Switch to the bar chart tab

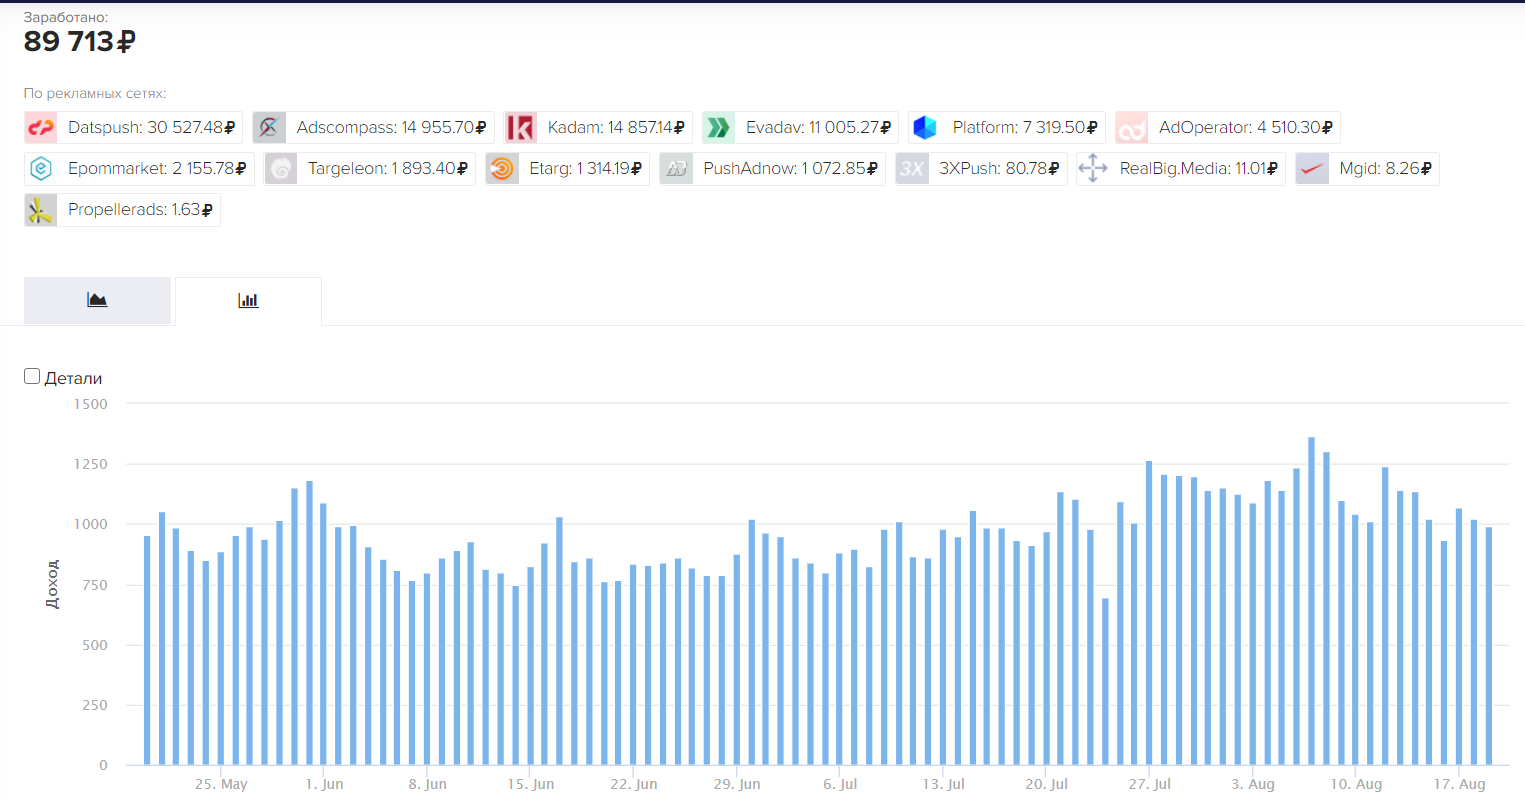(248, 301)
